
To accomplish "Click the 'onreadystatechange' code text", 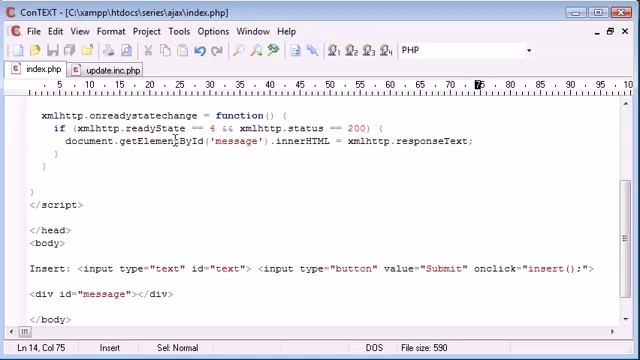I will tap(143, 116).
